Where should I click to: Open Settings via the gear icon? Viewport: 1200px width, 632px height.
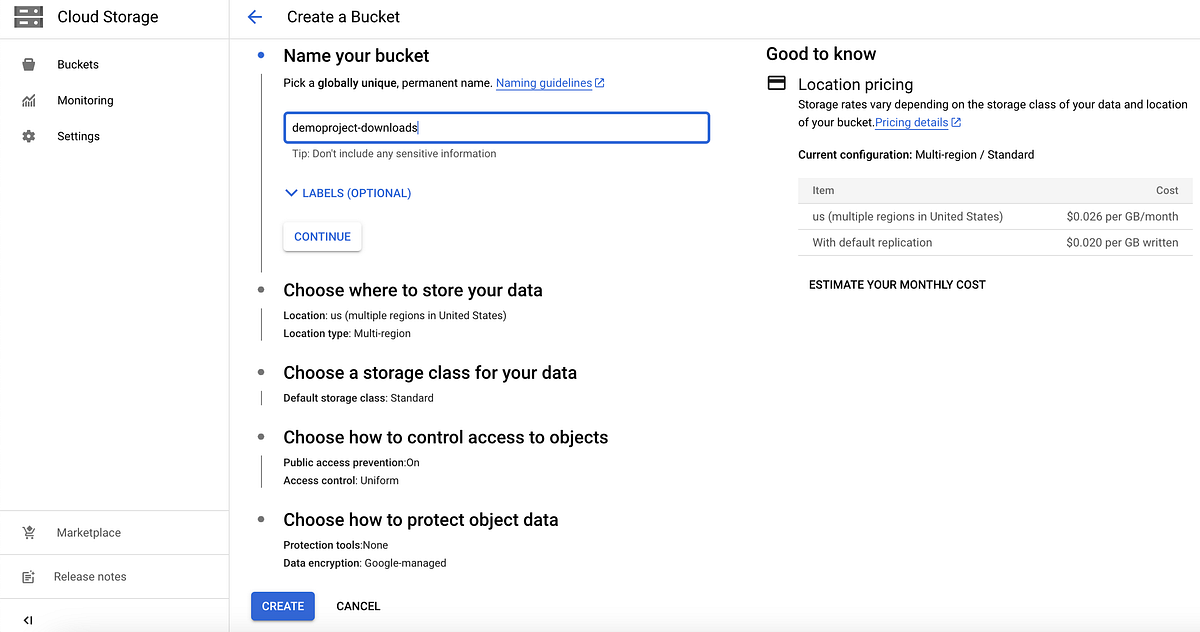tap(30, 136)
